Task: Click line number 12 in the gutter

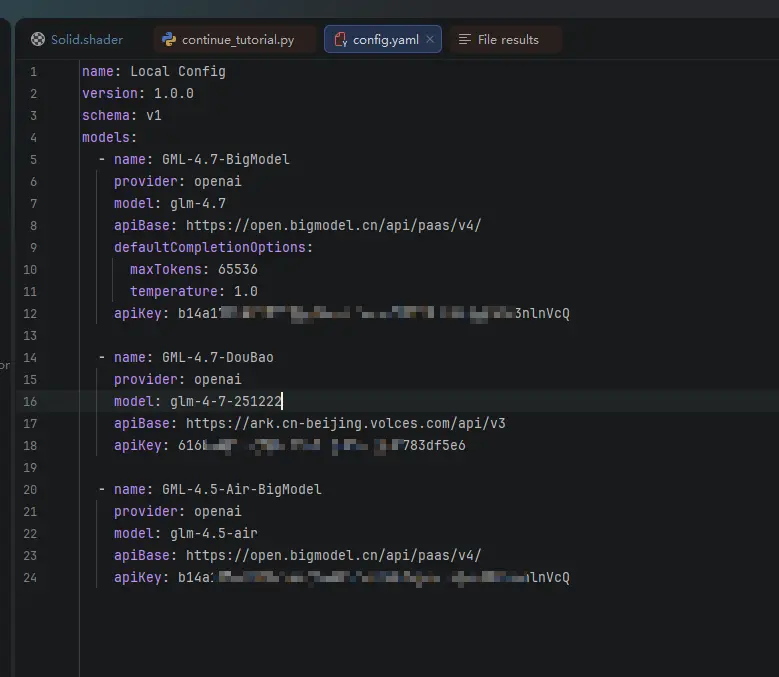Action: coord(30,313)
